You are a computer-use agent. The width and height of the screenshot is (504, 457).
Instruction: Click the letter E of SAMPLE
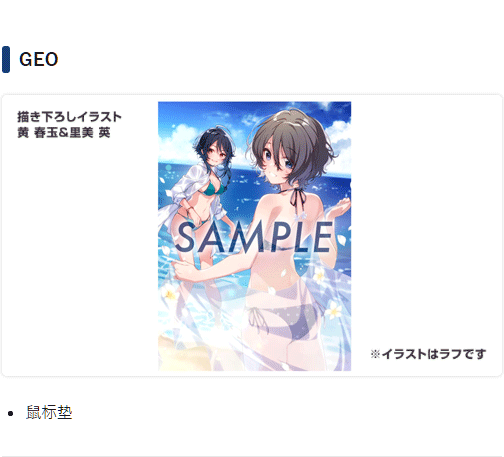click(x=323, y=237)
